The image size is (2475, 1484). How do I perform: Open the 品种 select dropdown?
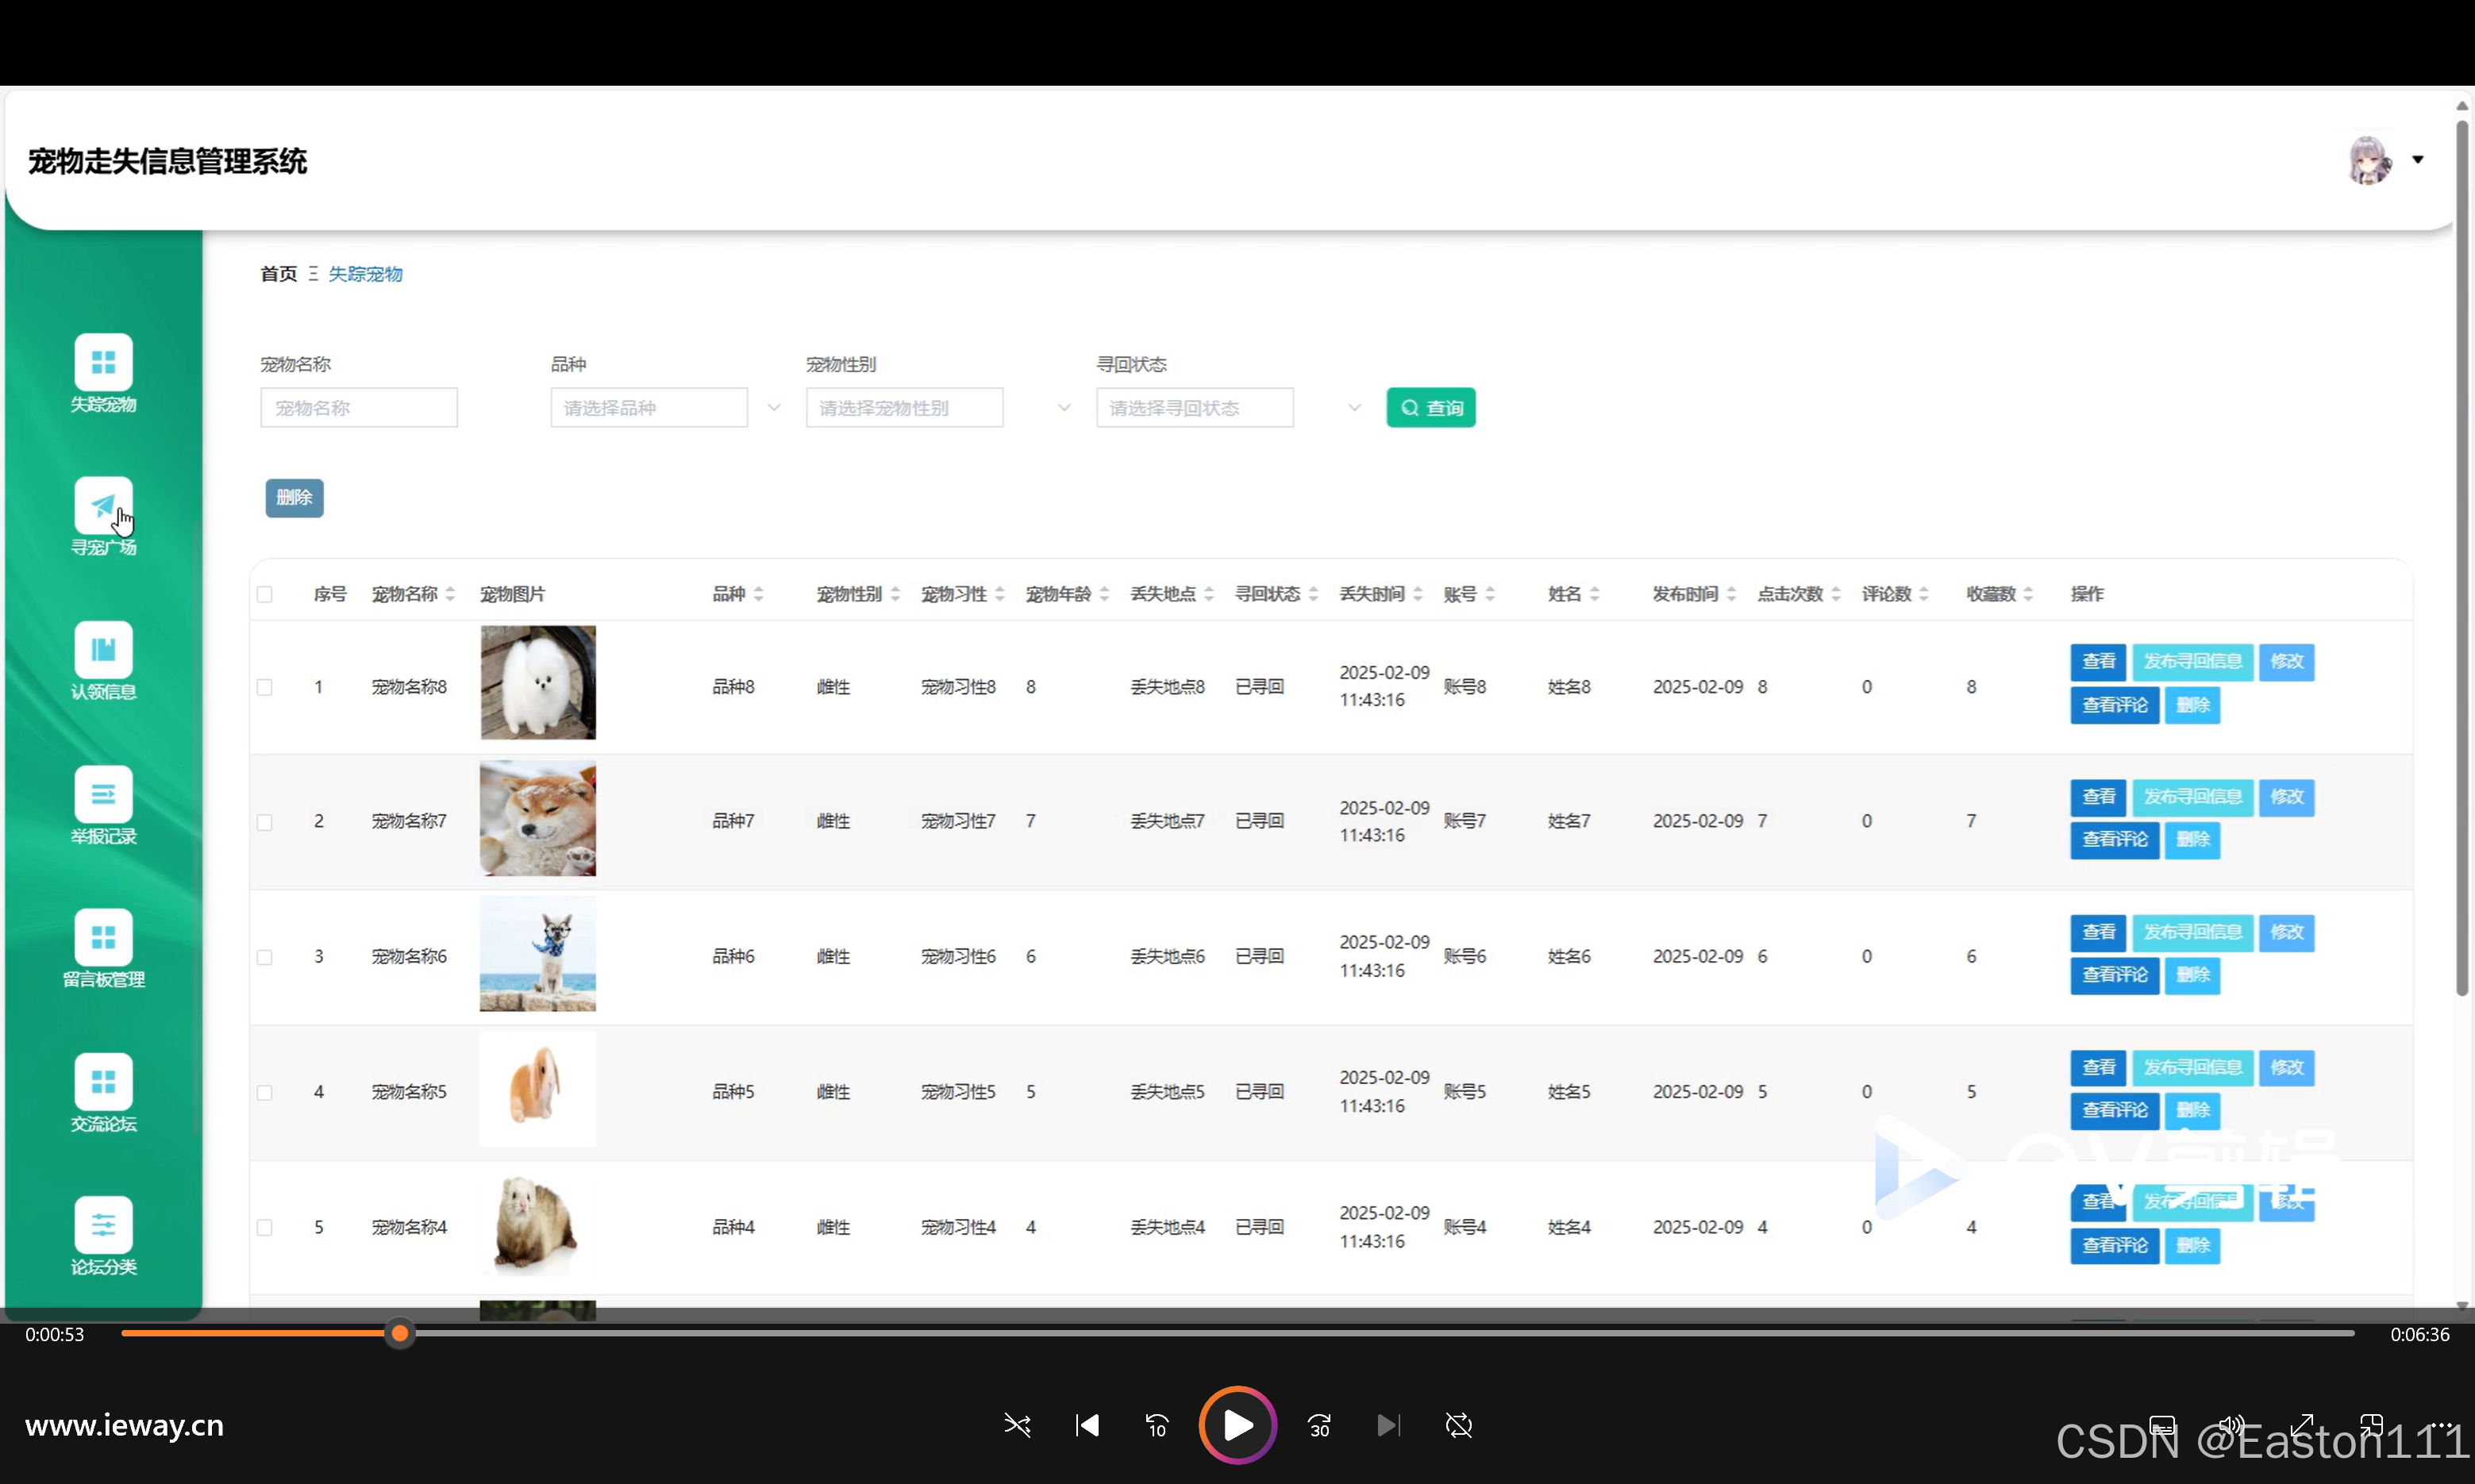click(x=649, y=408)
